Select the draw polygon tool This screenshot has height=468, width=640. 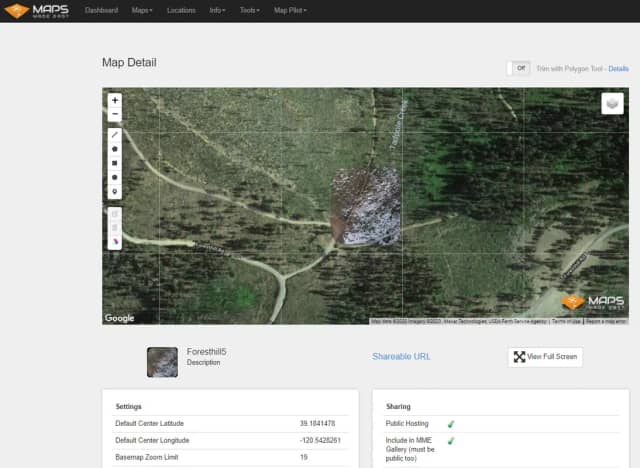click(115, 149)
